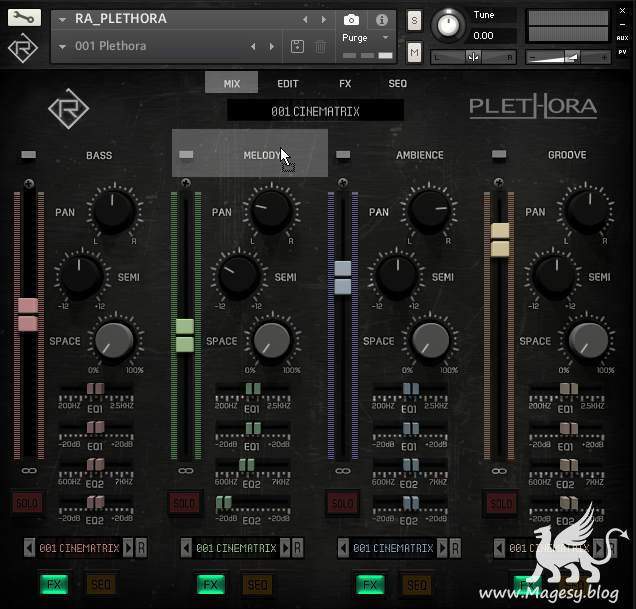
Task: Toggle the instrument M mute button
Action: 414,52
